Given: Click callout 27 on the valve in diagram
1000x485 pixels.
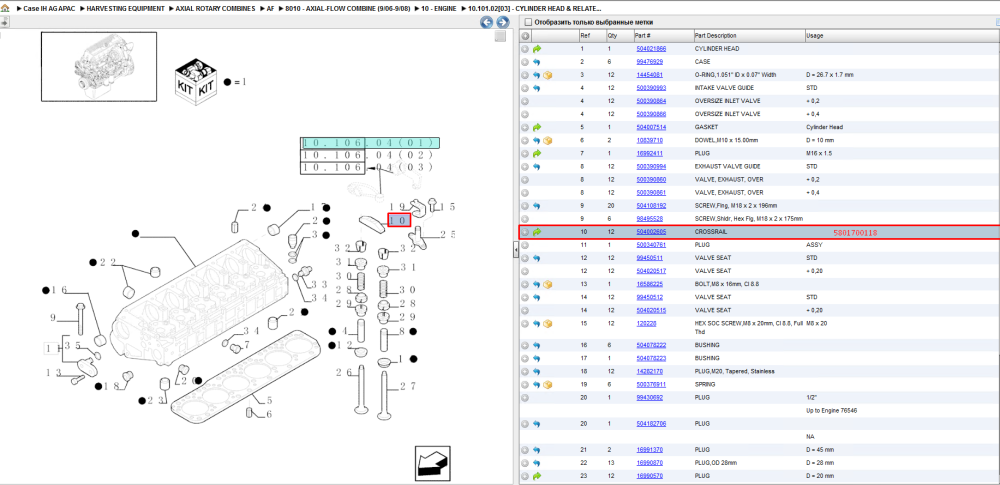Looking at the screenshot, I should pos(407,386).
